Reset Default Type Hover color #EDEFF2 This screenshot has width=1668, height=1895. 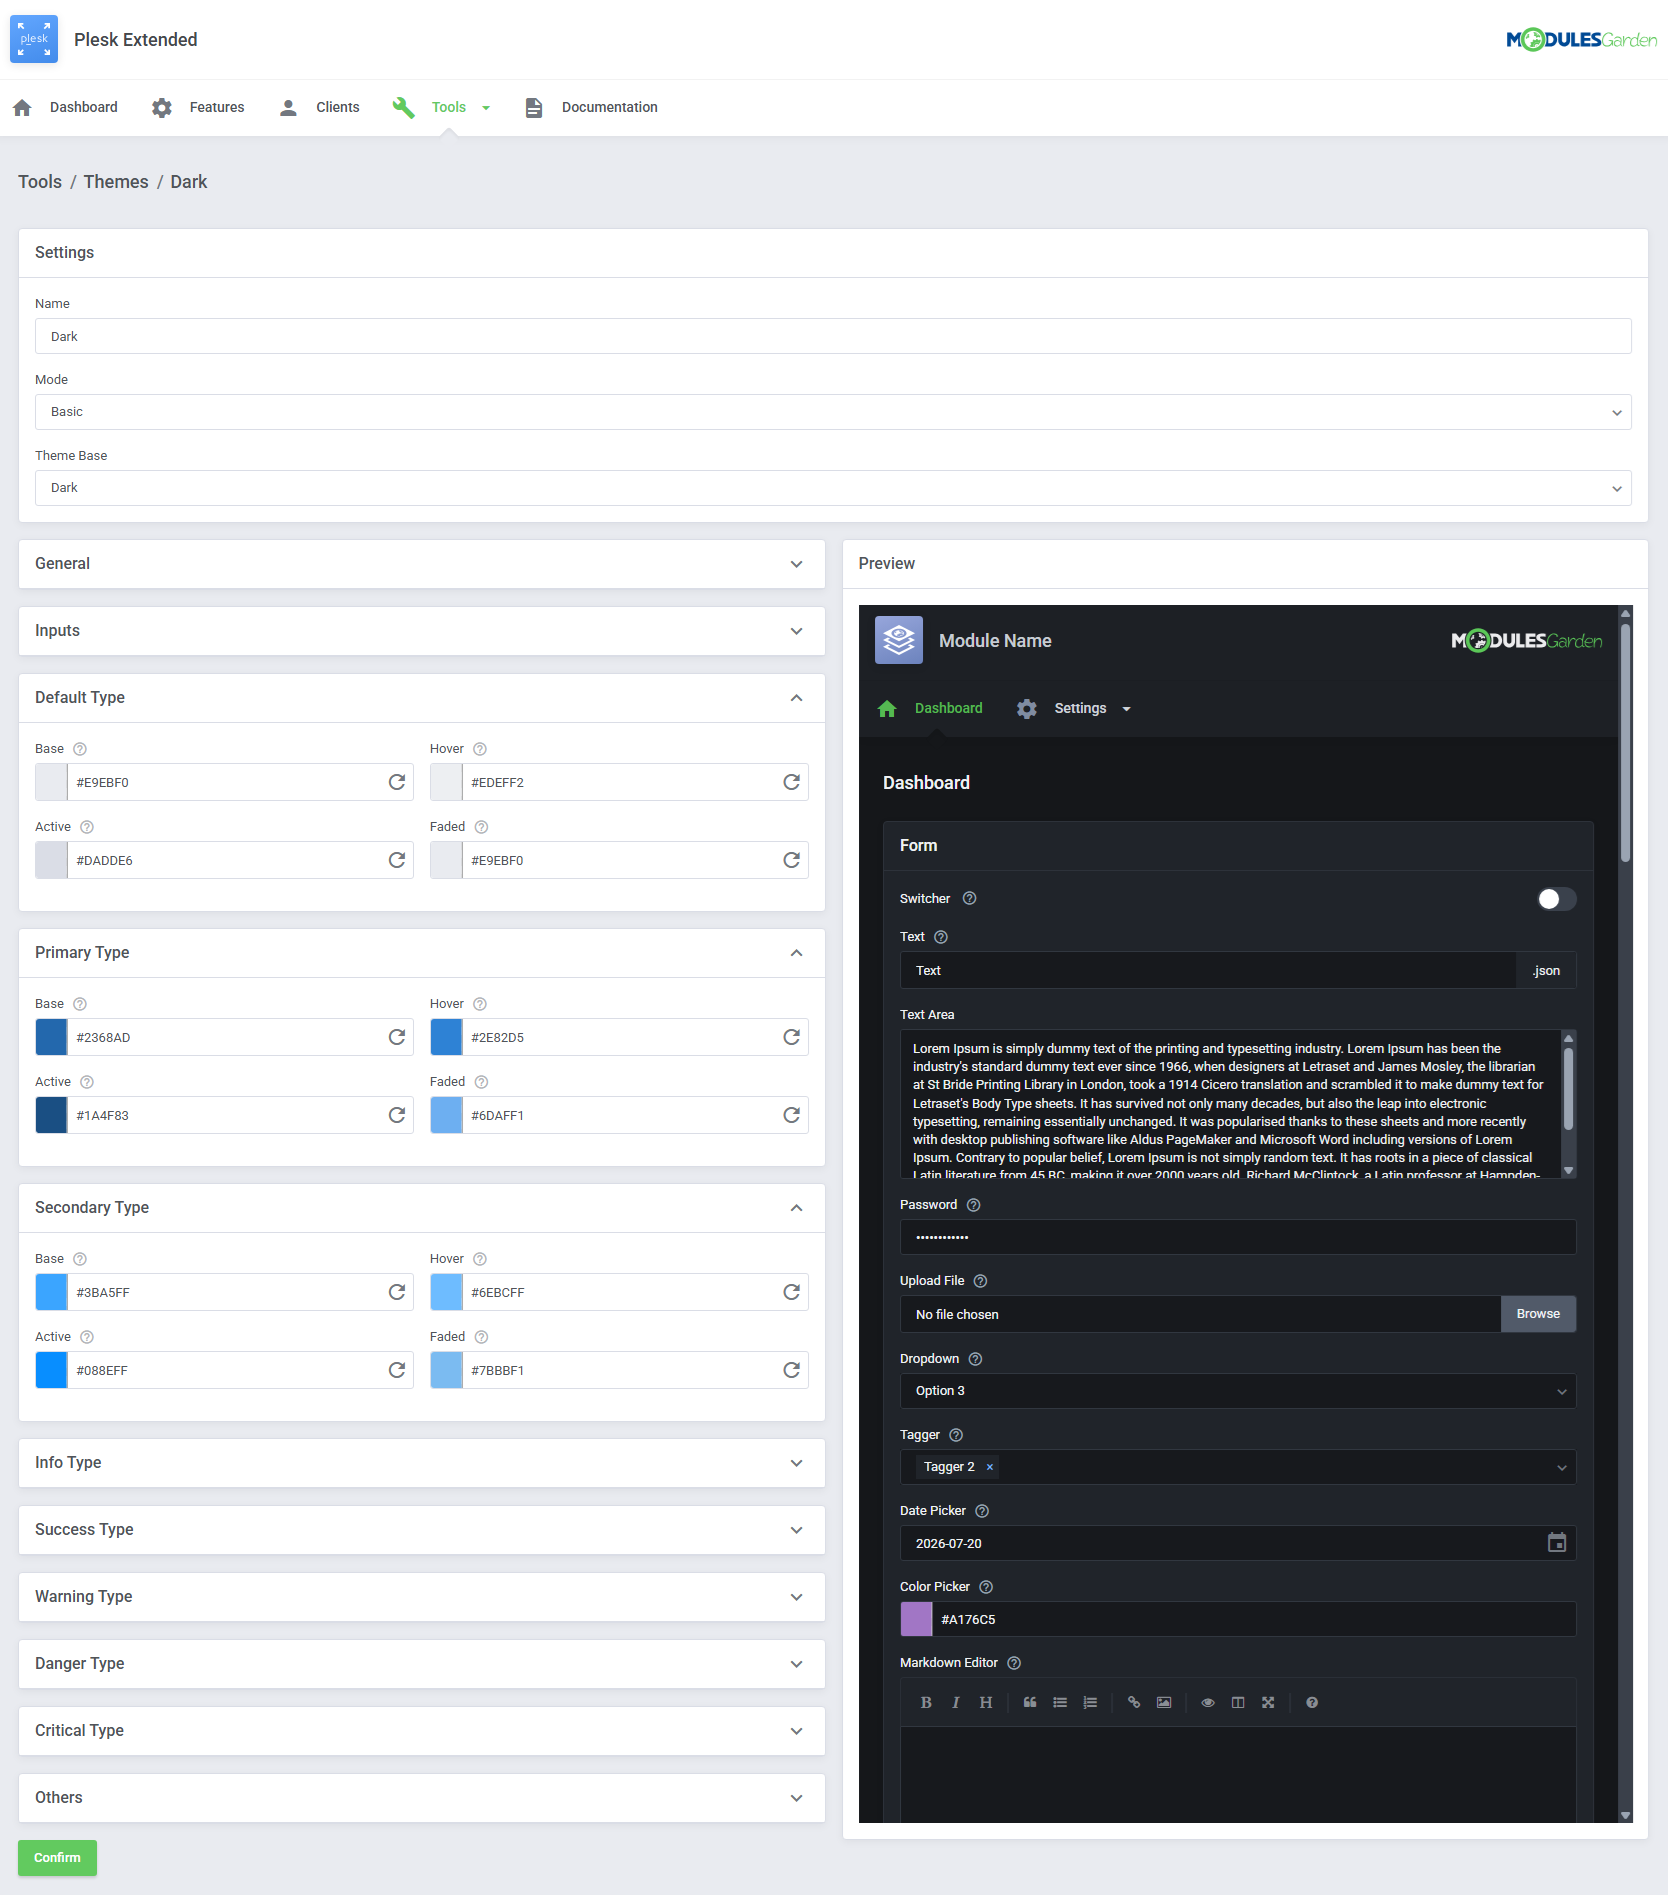[x=792, y=782]
